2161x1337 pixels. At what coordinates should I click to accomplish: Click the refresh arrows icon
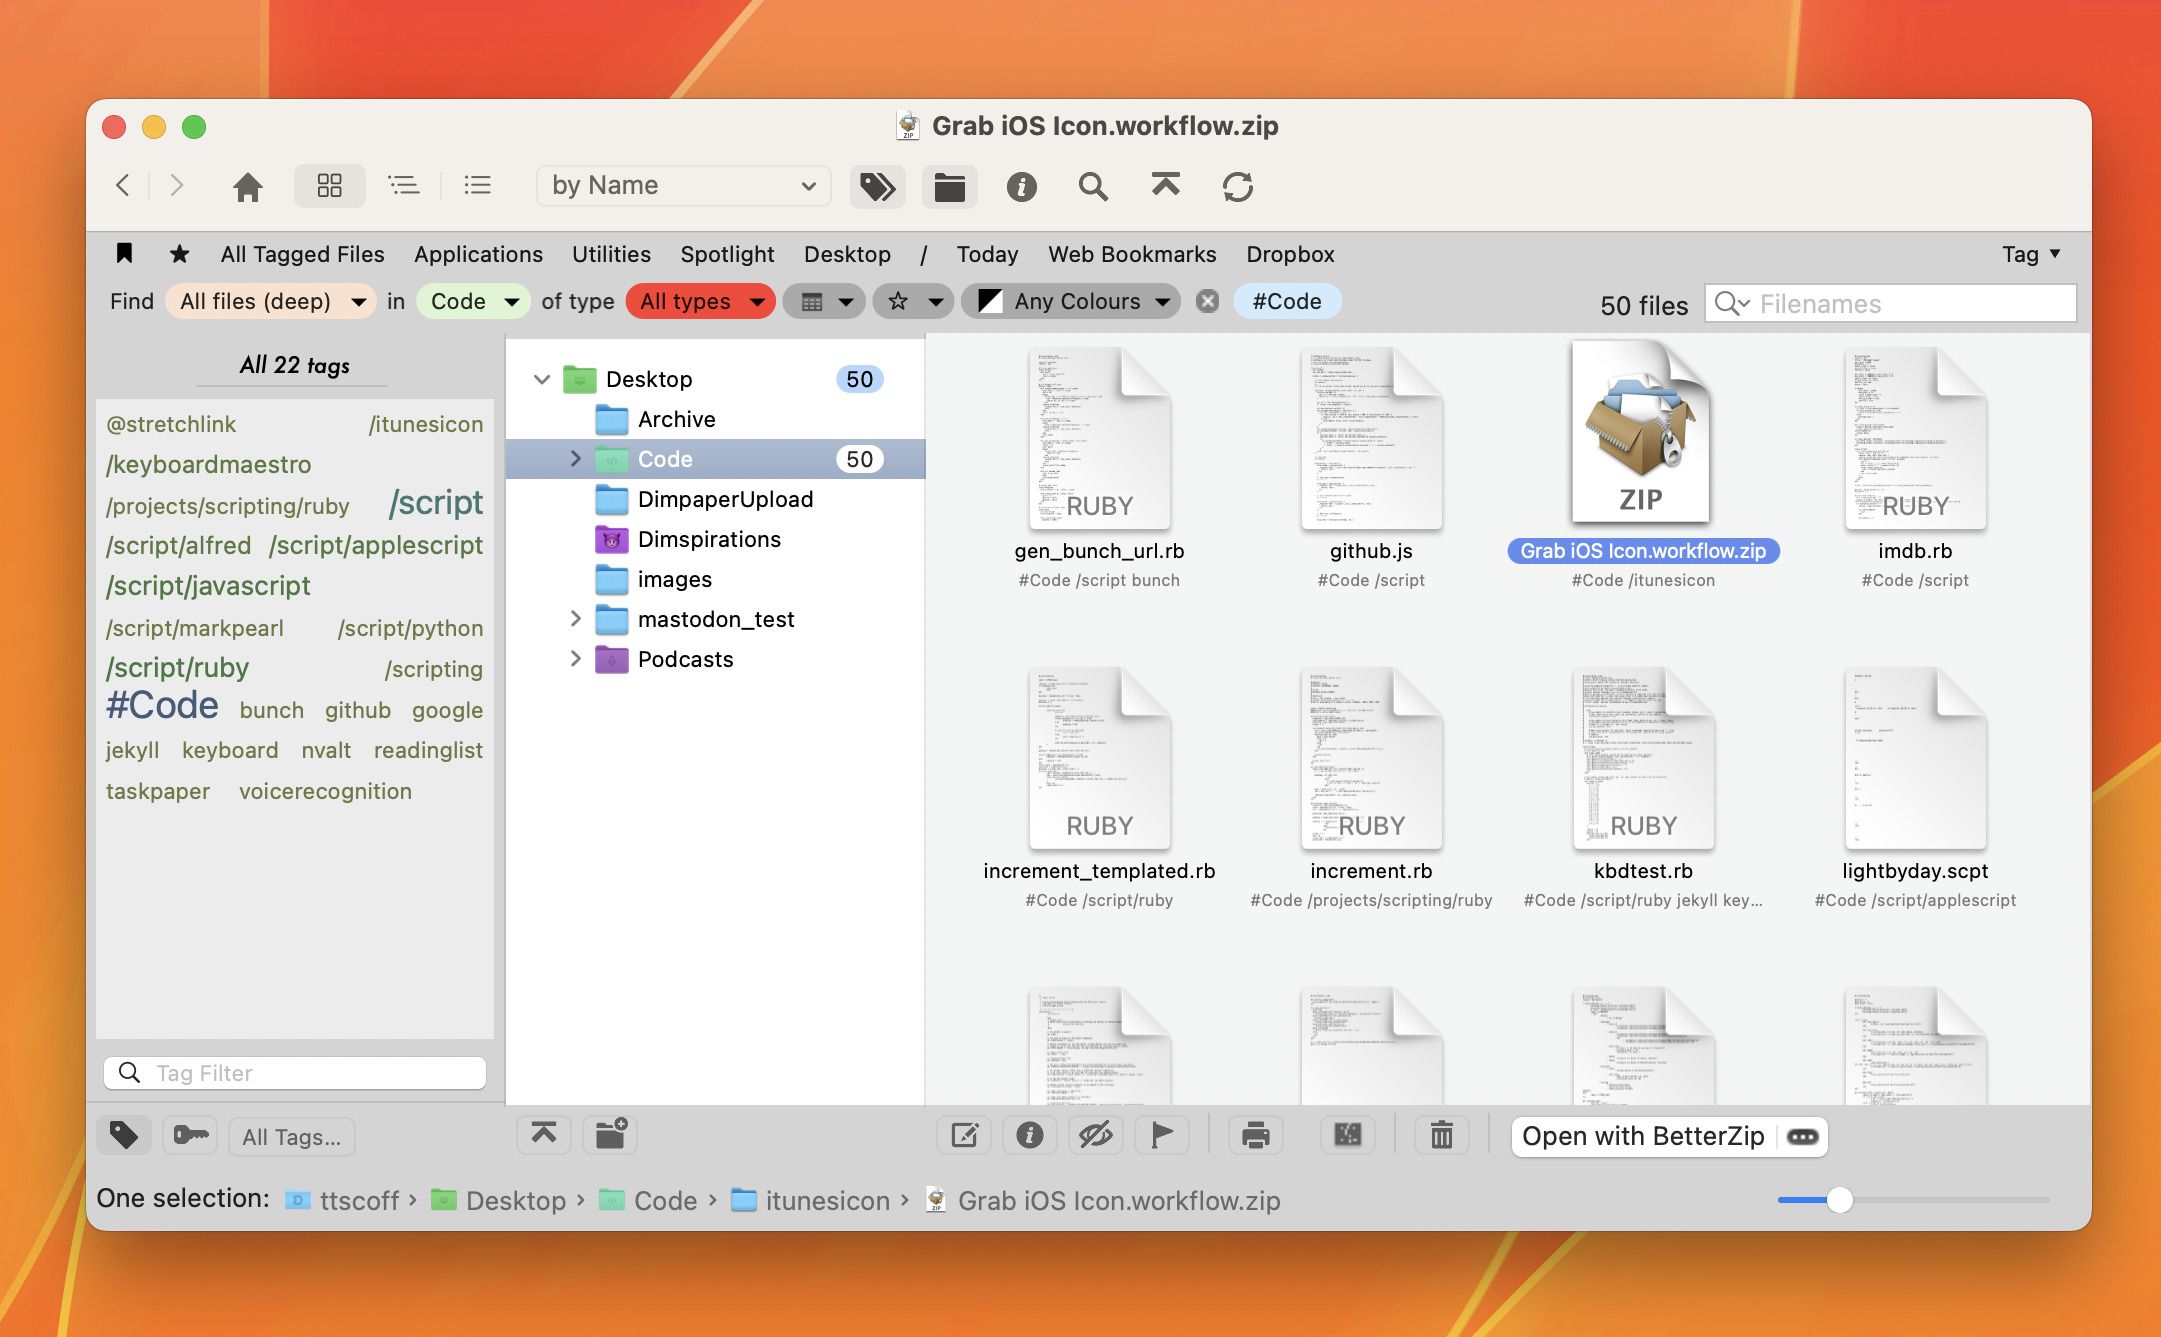tap(1237, 186)
